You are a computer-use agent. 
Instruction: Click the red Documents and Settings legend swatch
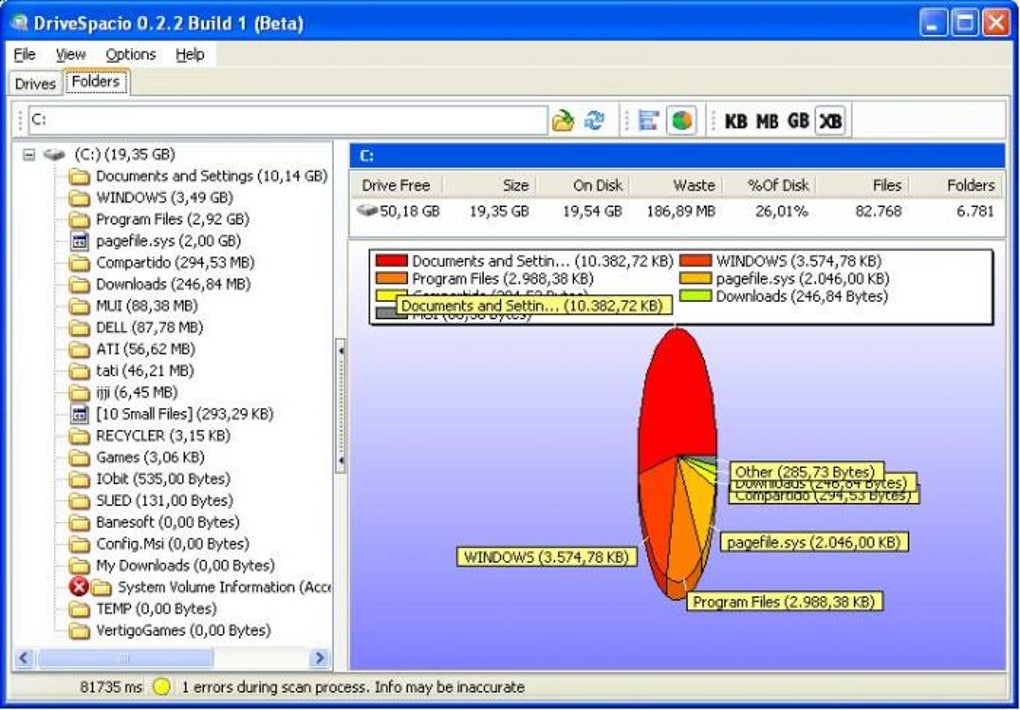[392, 261]
